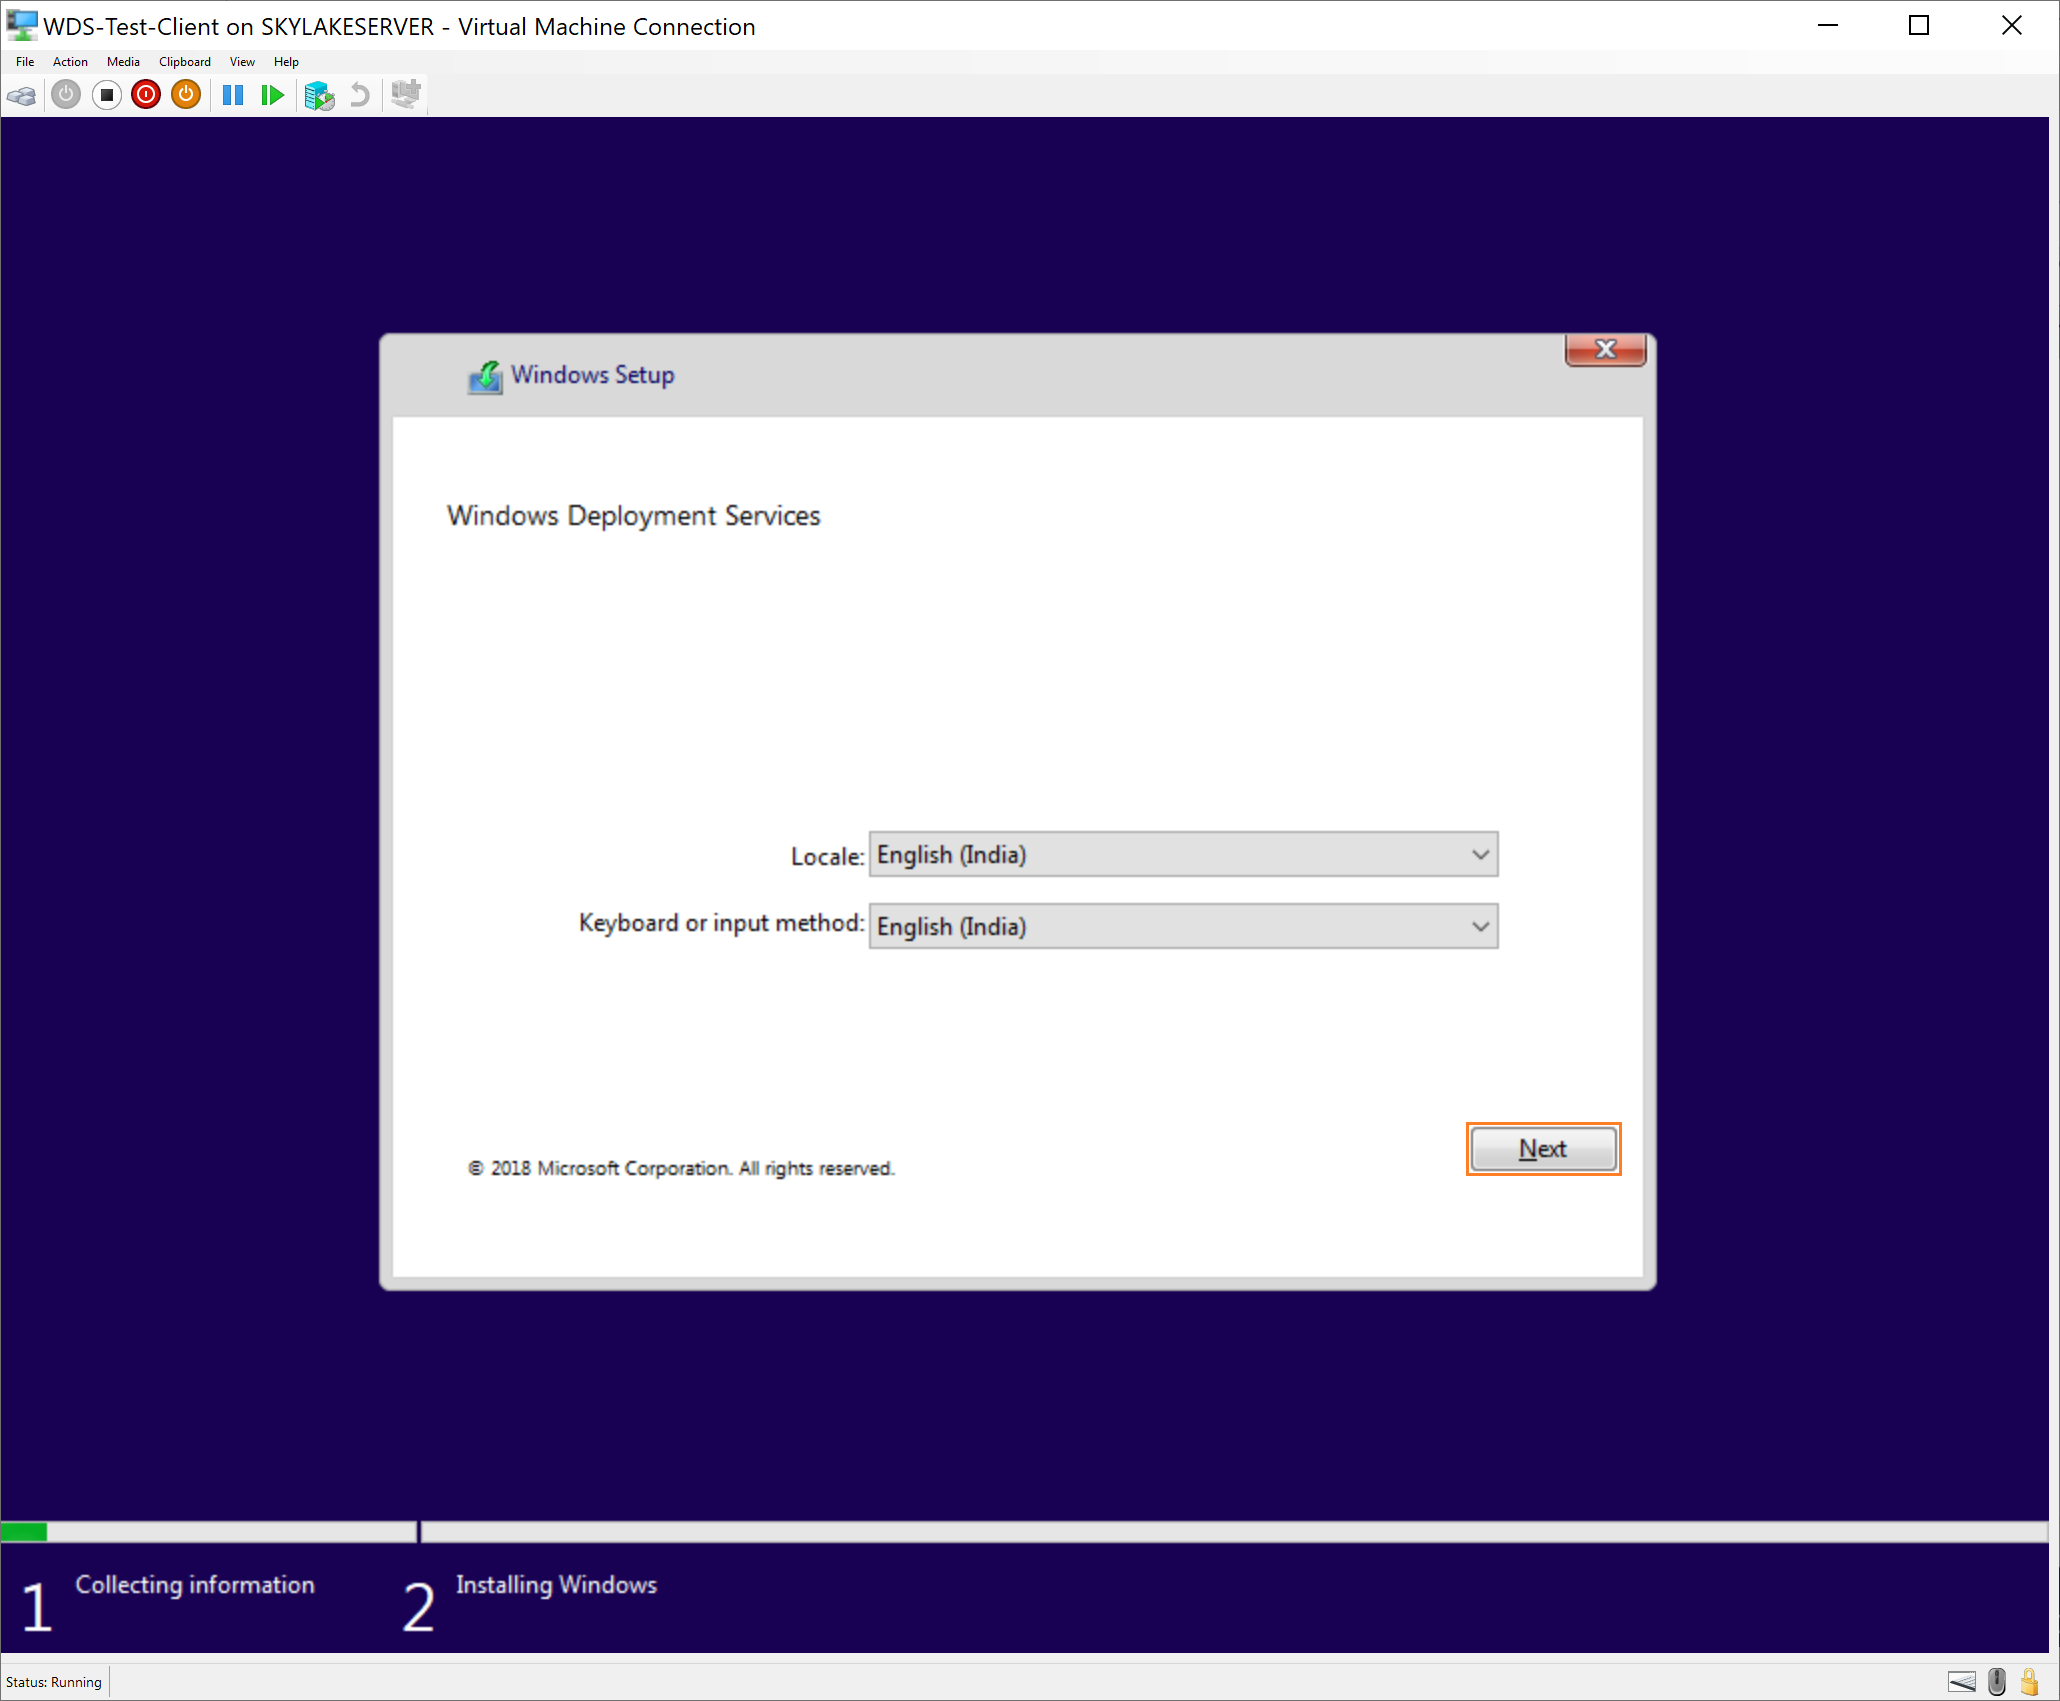This screenshot has height=1701, width=2060.
Task: Create a VM checkpoint via toolbar icon
Action: coord(319,96)
